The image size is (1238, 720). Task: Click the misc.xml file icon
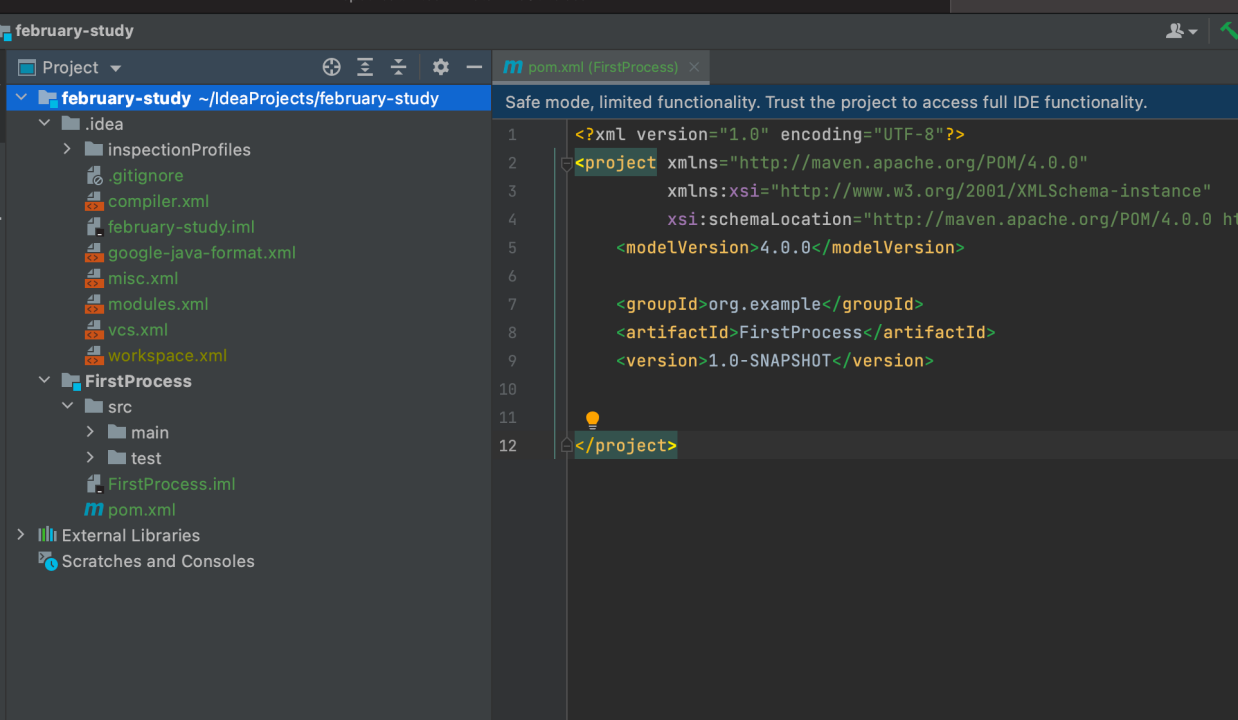93,278
